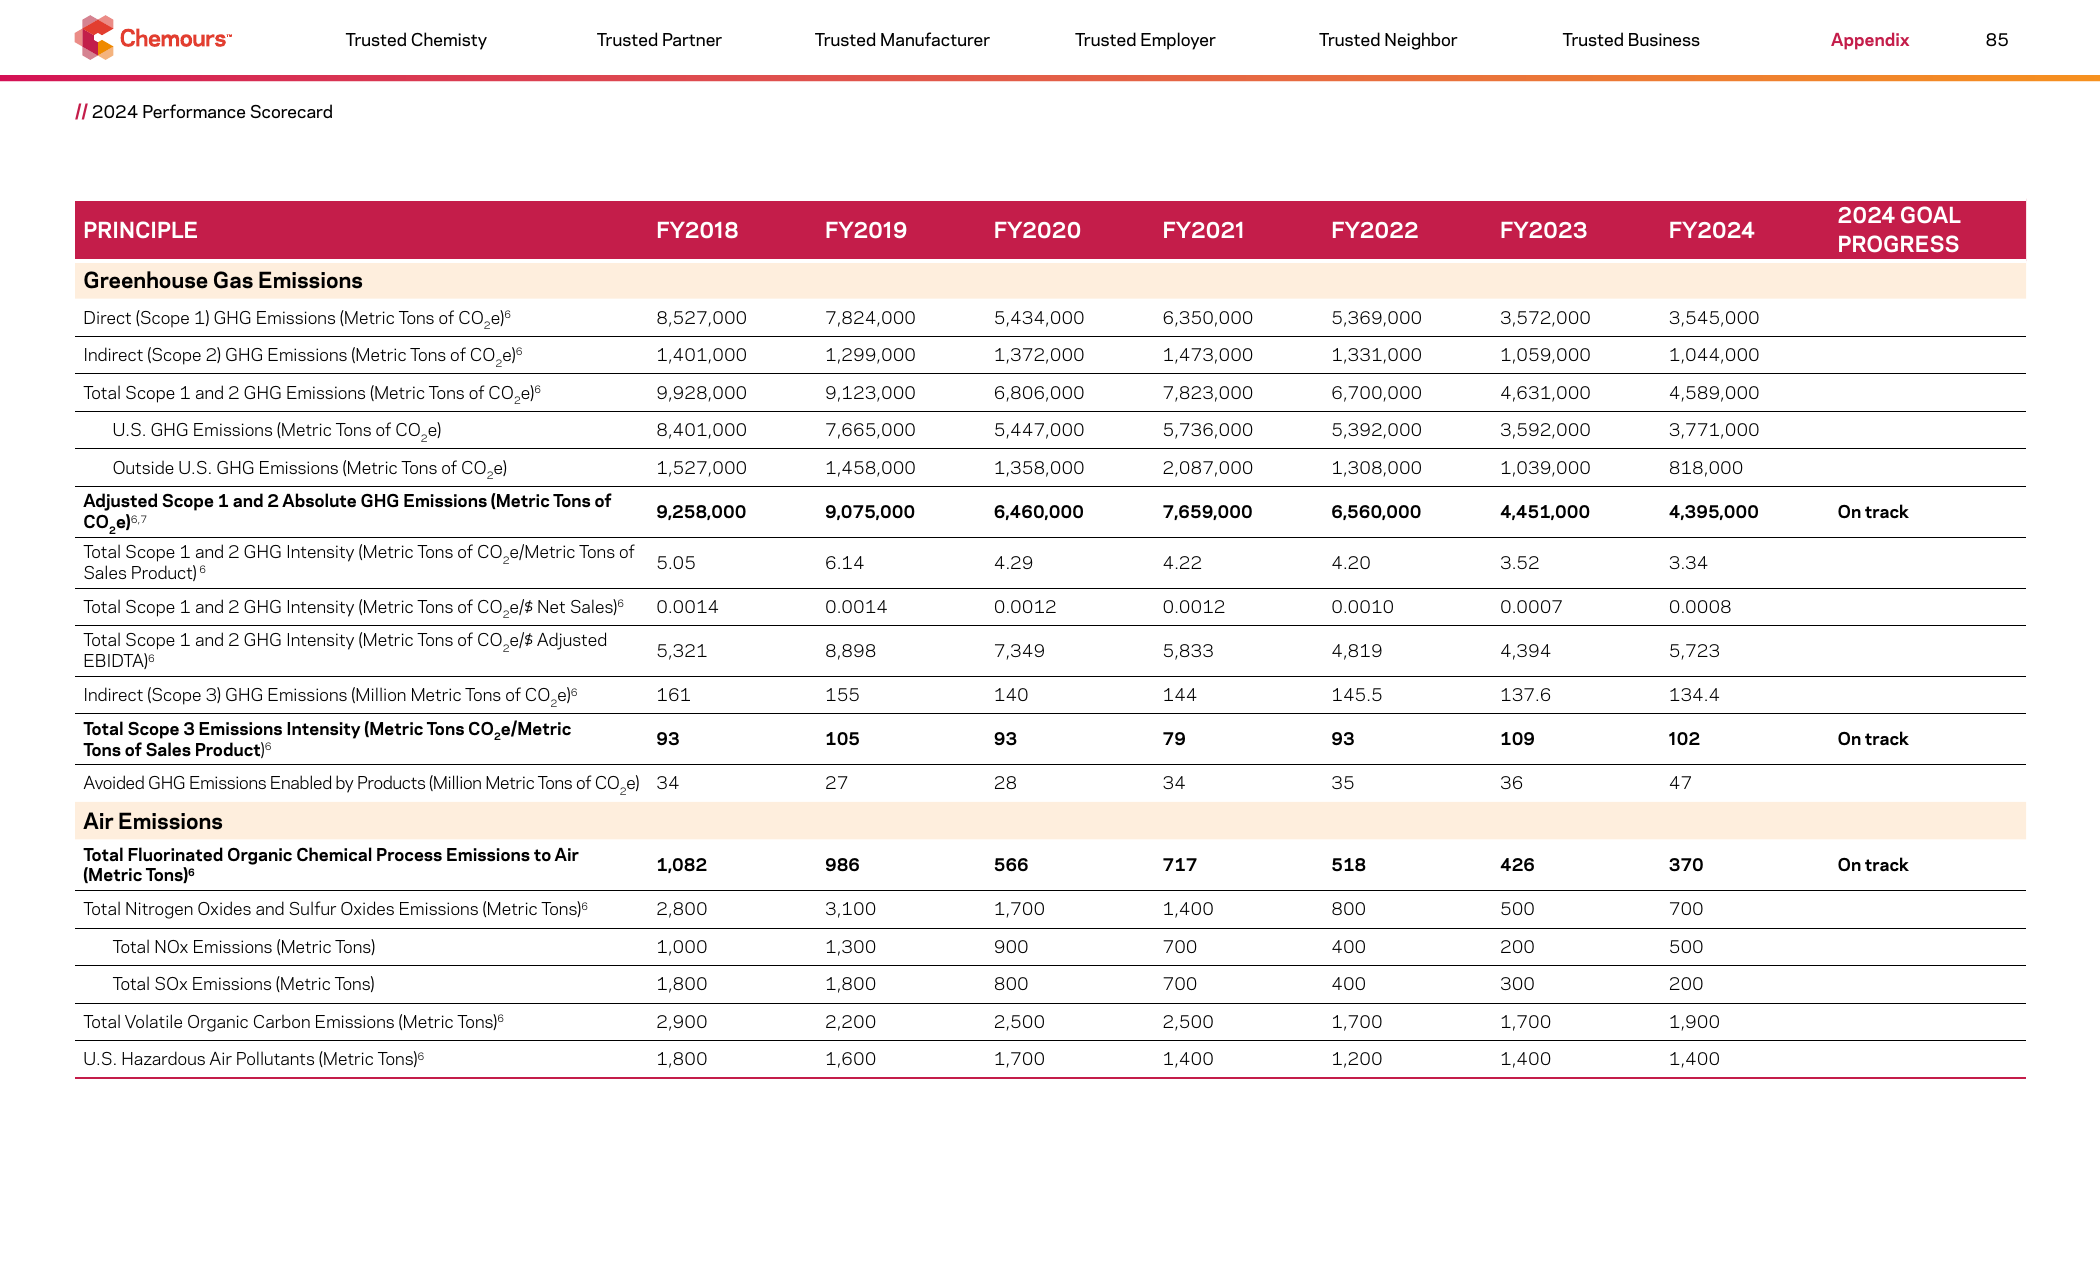Open the Trusted Chemisty section
This screenshot has width=2100, height=1275.
pyautogui.click(x=416, y=40)
